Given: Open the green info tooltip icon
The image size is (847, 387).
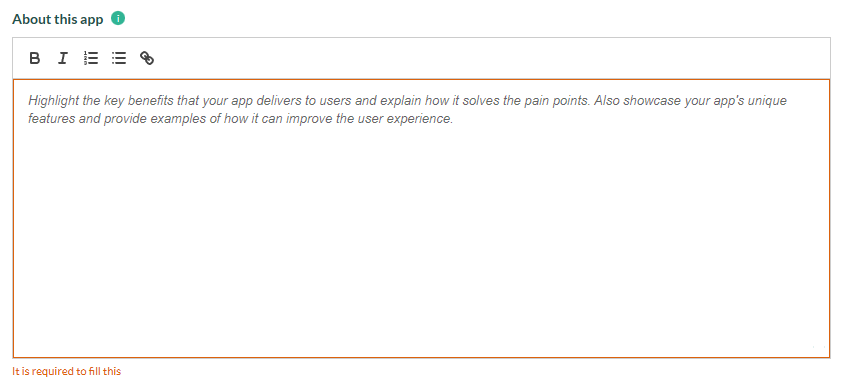Looking at the screenshot, I should pyautogui.click(x=118, y=18).
